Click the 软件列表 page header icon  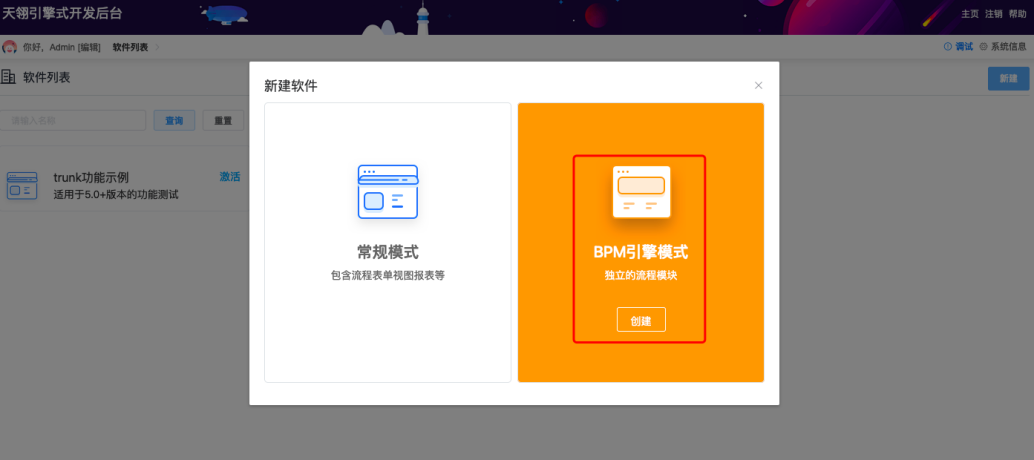point(9,77)
